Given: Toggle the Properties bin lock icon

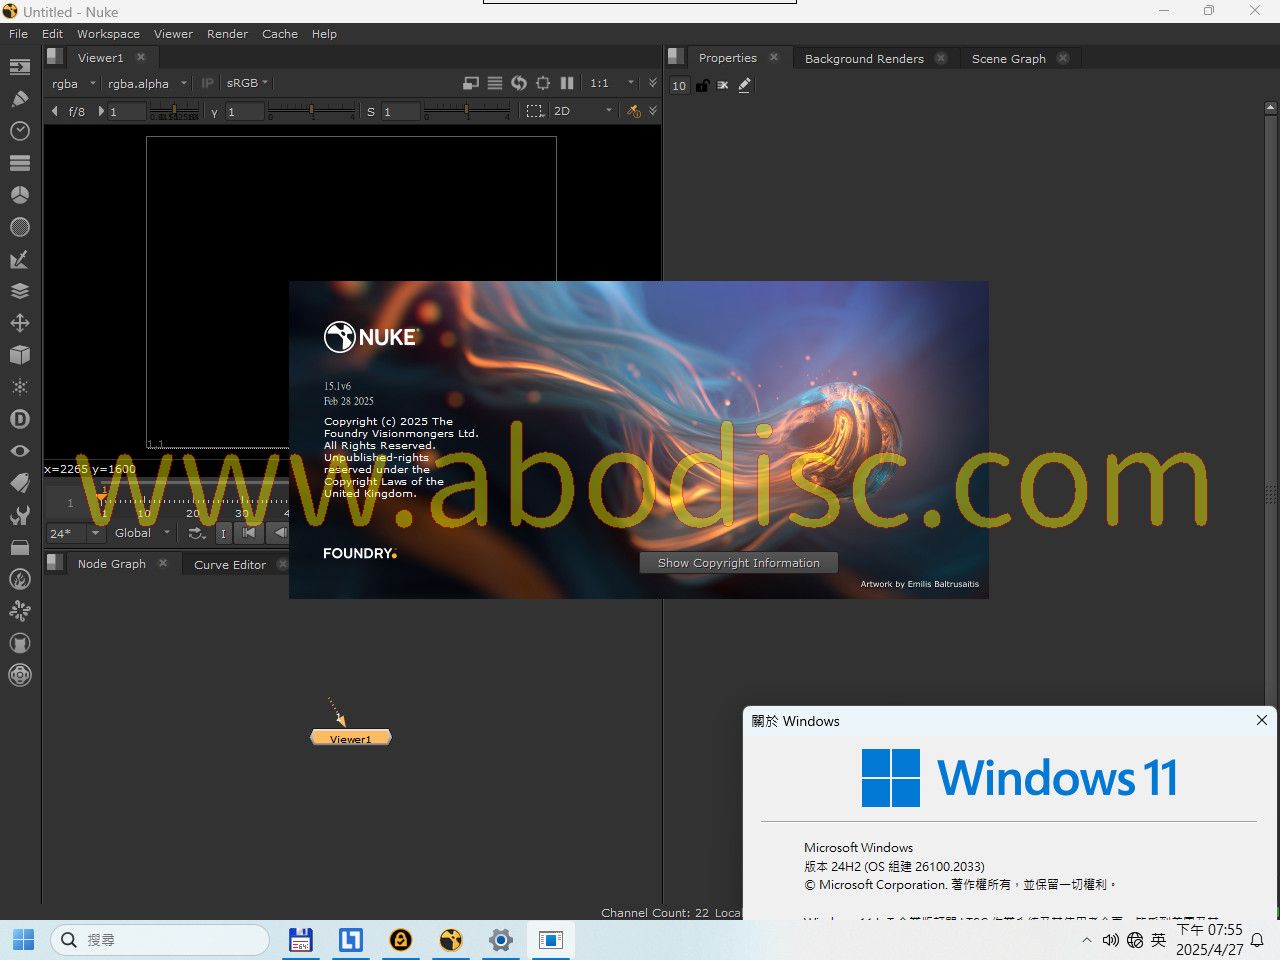Looking at the screenshot, I should 702,85.
